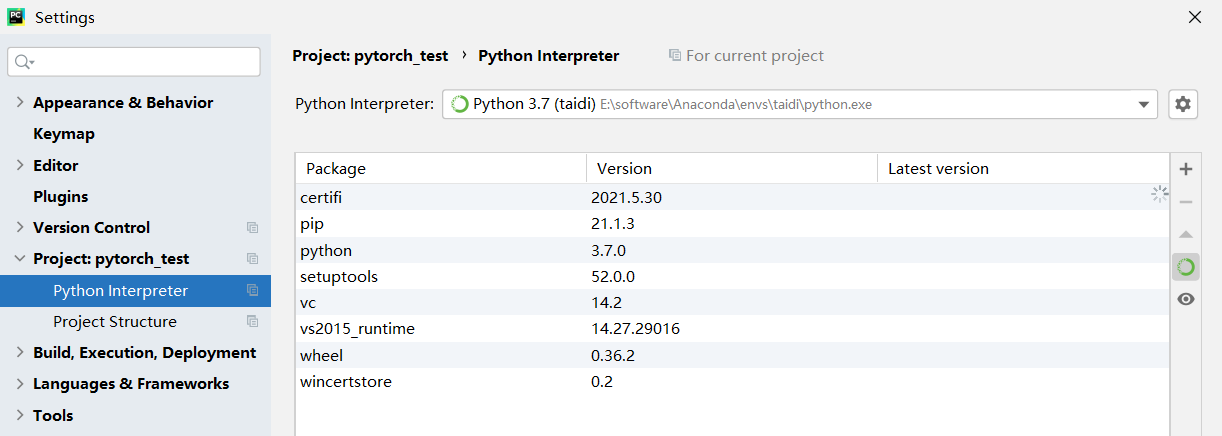
Task: Toggle the eye icon for early releases
Action: pos(1186,299)
